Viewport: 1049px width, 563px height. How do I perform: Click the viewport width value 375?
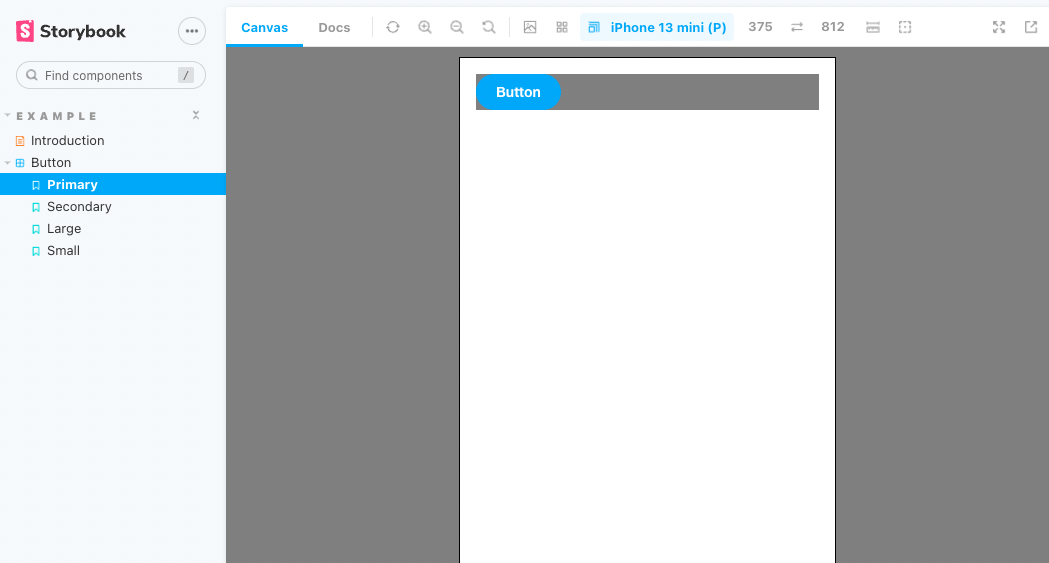(760, 27)
